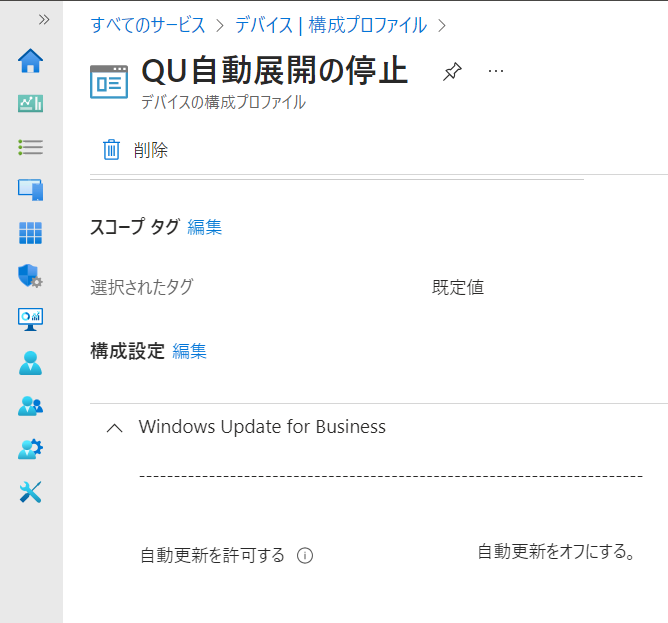
Task: Open Endpoint security shield icon
Action: (x=31, y=276)
